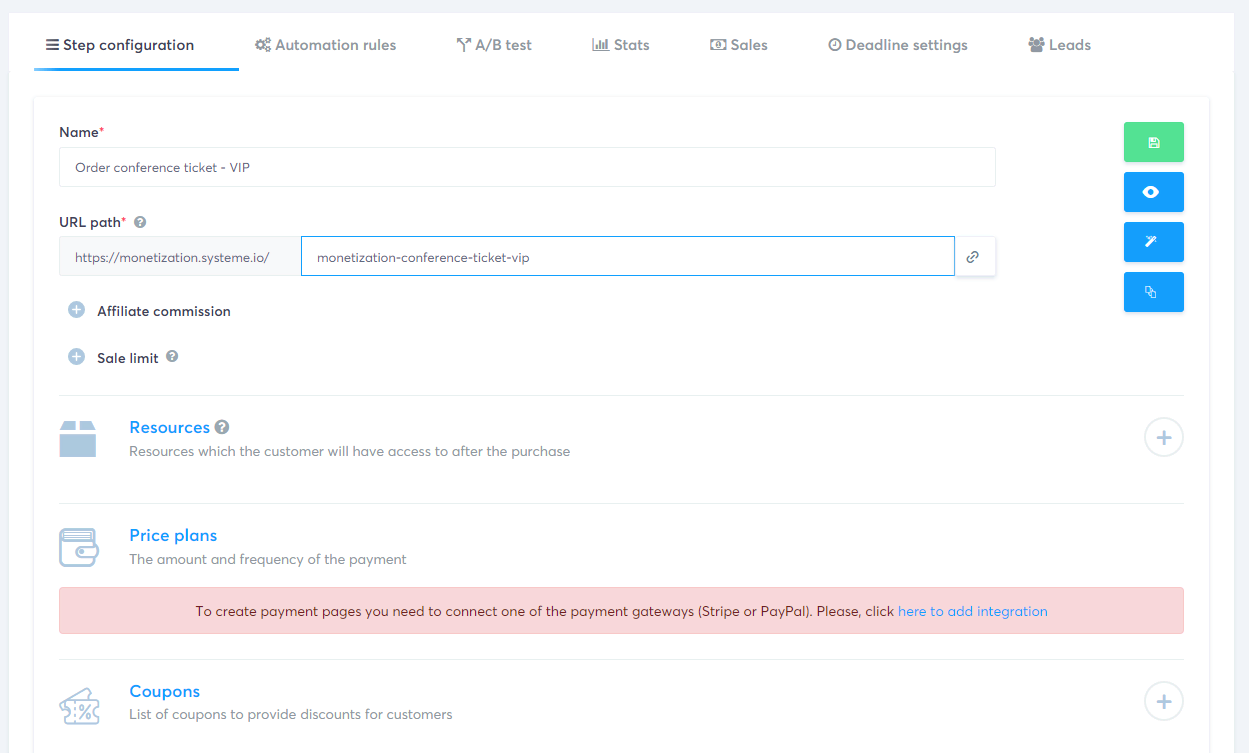
Task: Click 'The amount and frequency of the payment' text
Action: coord(268,559)
